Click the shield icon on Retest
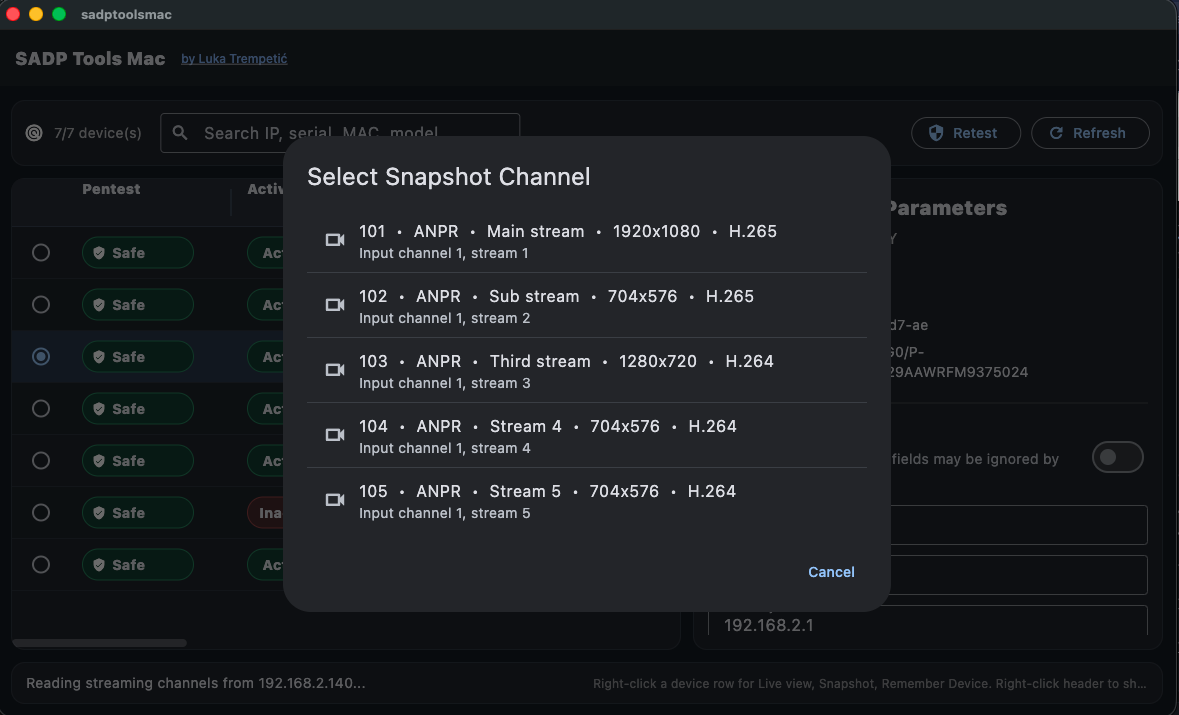Screen dimensions: 1179x715 (936, 133)
